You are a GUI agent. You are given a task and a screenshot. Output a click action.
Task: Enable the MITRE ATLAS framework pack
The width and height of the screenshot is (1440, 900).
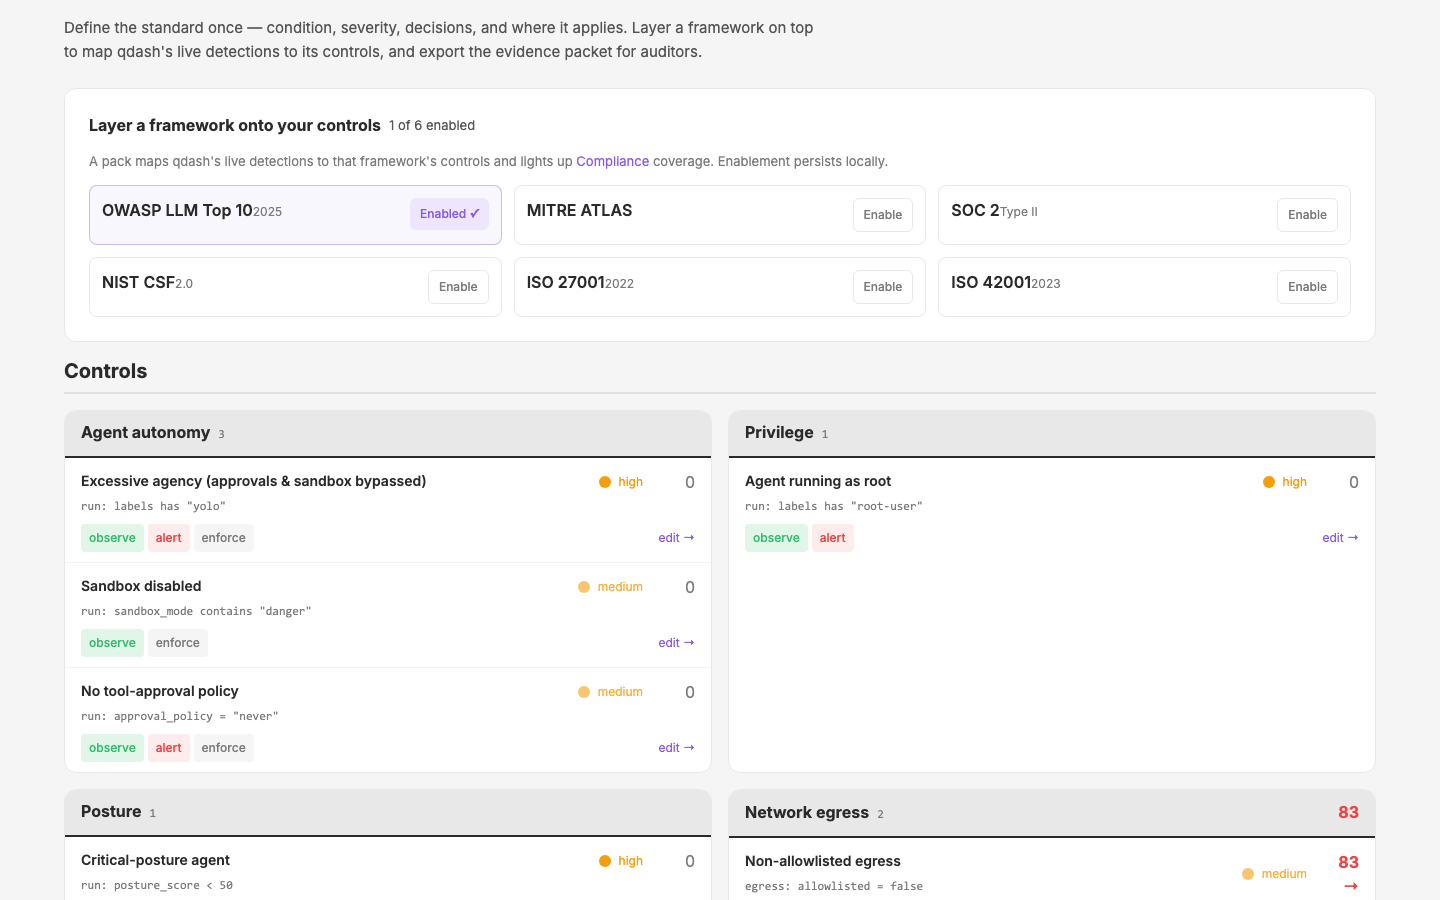pos(883,215)
